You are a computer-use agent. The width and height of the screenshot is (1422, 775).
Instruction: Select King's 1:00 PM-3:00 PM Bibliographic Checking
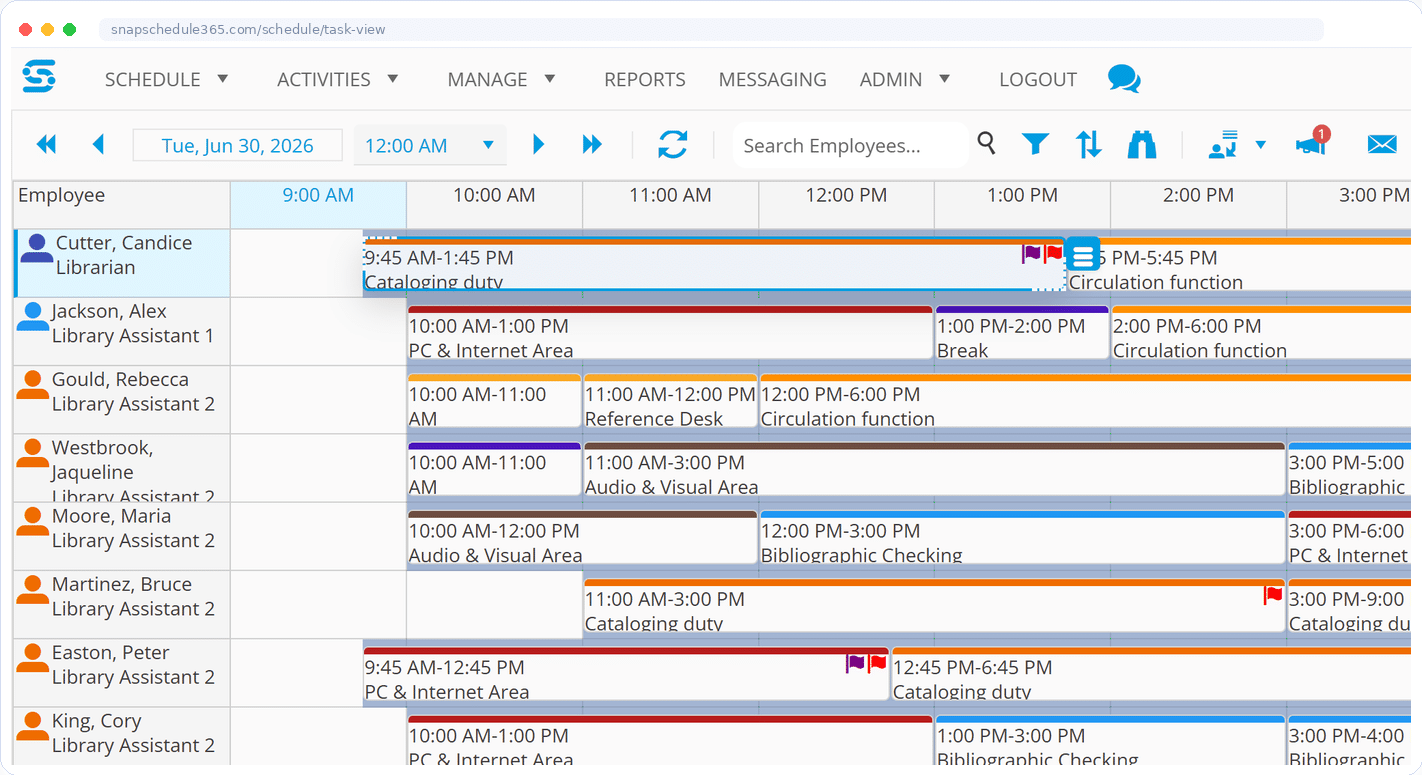point(1110,742)
